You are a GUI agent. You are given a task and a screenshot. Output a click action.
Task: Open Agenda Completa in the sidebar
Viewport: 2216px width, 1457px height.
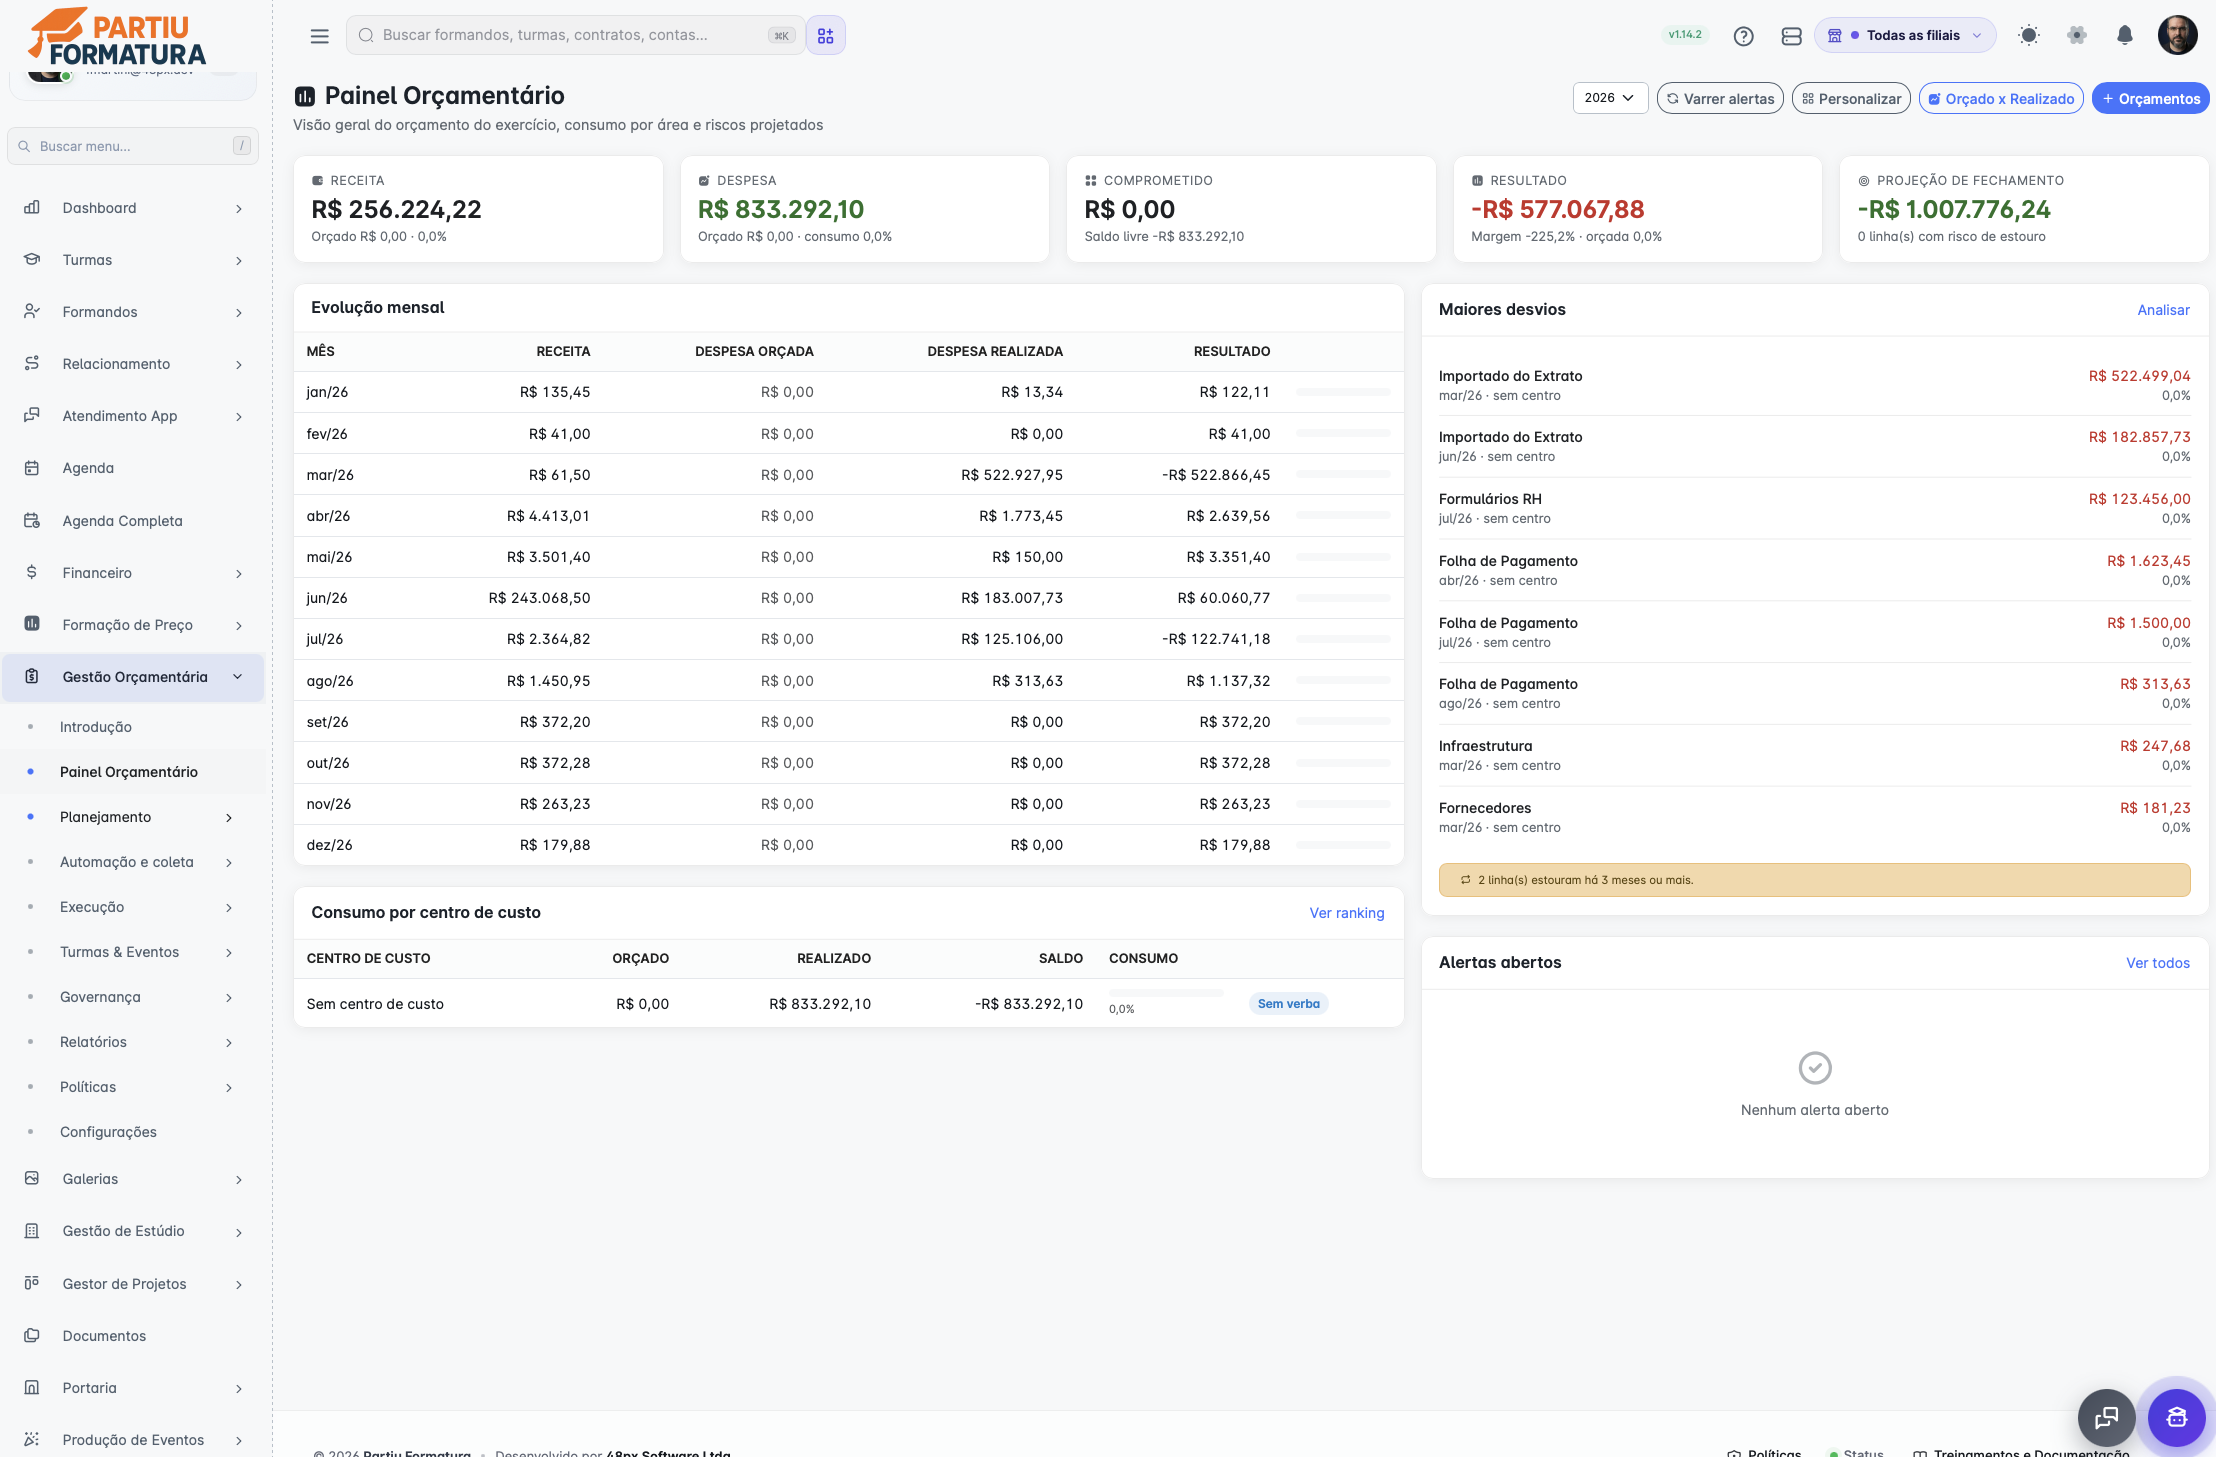tap(122, 521)
